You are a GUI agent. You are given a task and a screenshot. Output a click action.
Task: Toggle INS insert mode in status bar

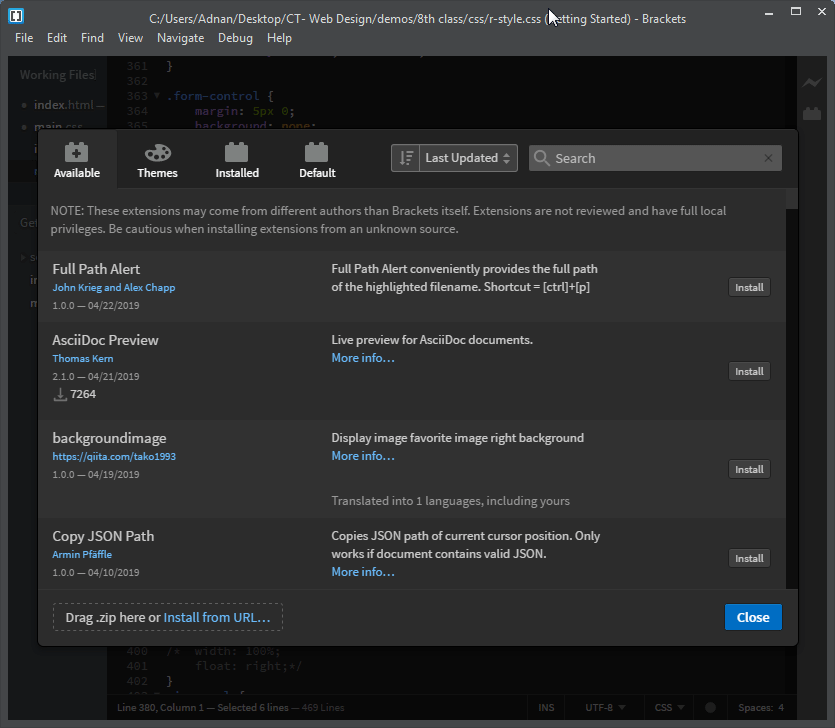(x=546, y=707)
